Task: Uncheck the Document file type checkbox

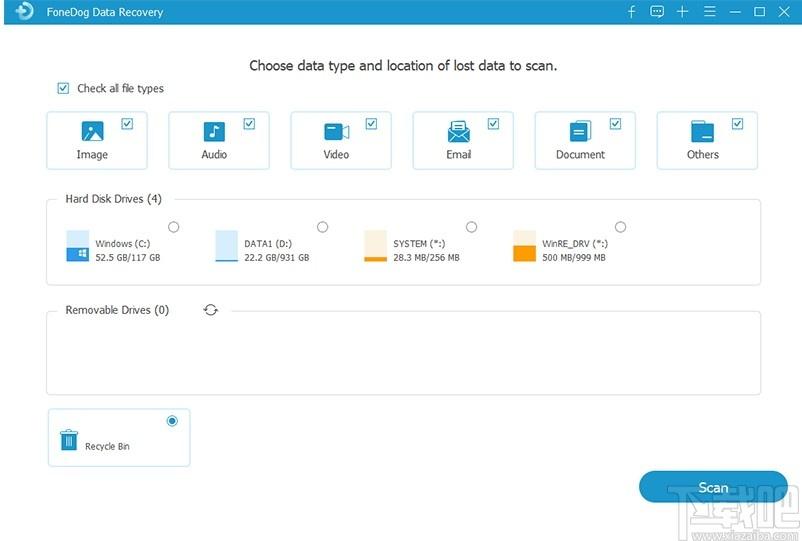Action: tap(615, 124)
